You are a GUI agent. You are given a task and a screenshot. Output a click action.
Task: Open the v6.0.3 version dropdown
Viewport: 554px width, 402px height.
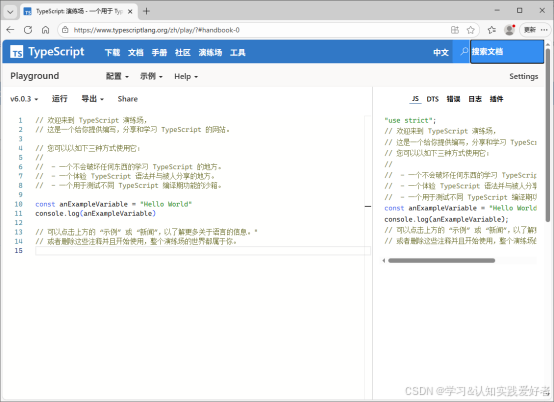click(x=24, y=99)
